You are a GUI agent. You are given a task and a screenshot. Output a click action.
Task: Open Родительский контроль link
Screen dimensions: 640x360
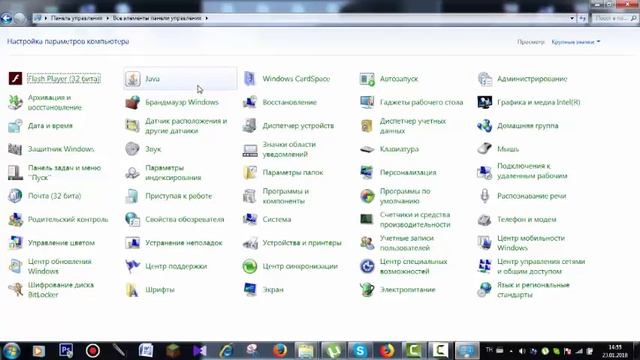pos(68,219)
